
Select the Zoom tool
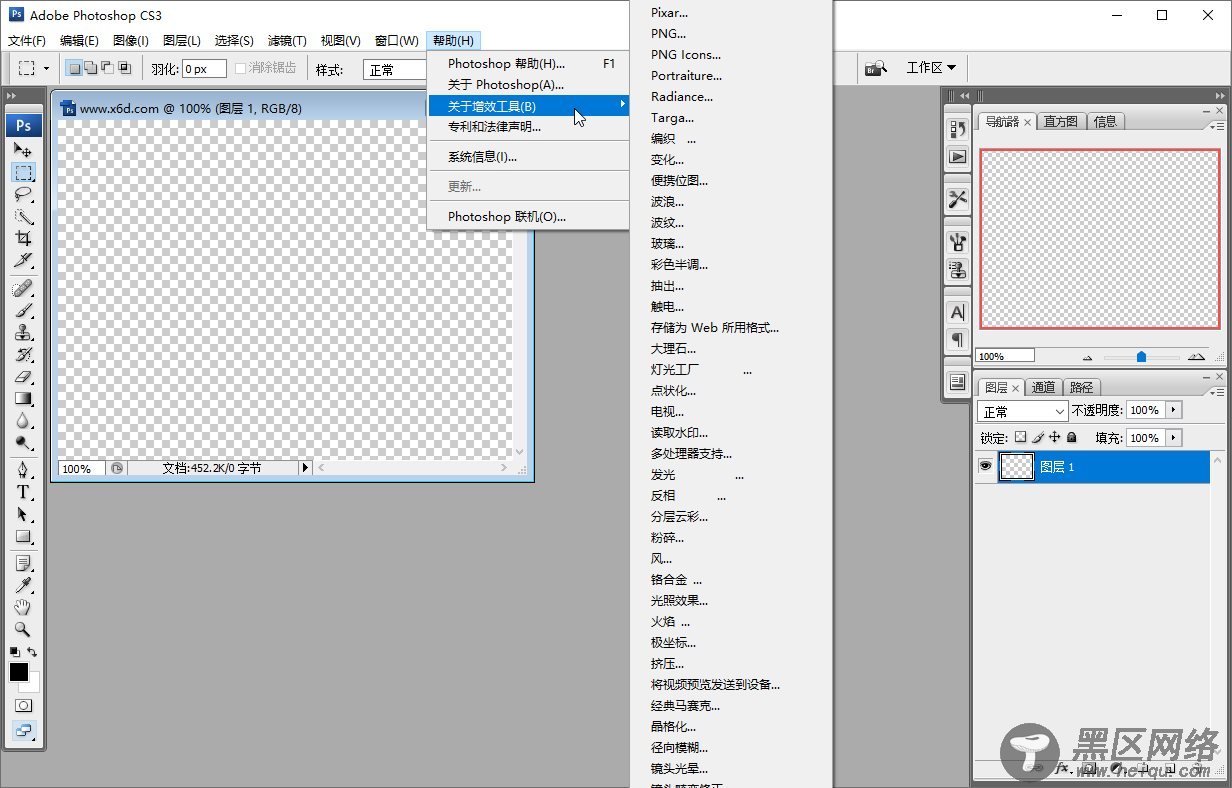(x=23, y=630)
